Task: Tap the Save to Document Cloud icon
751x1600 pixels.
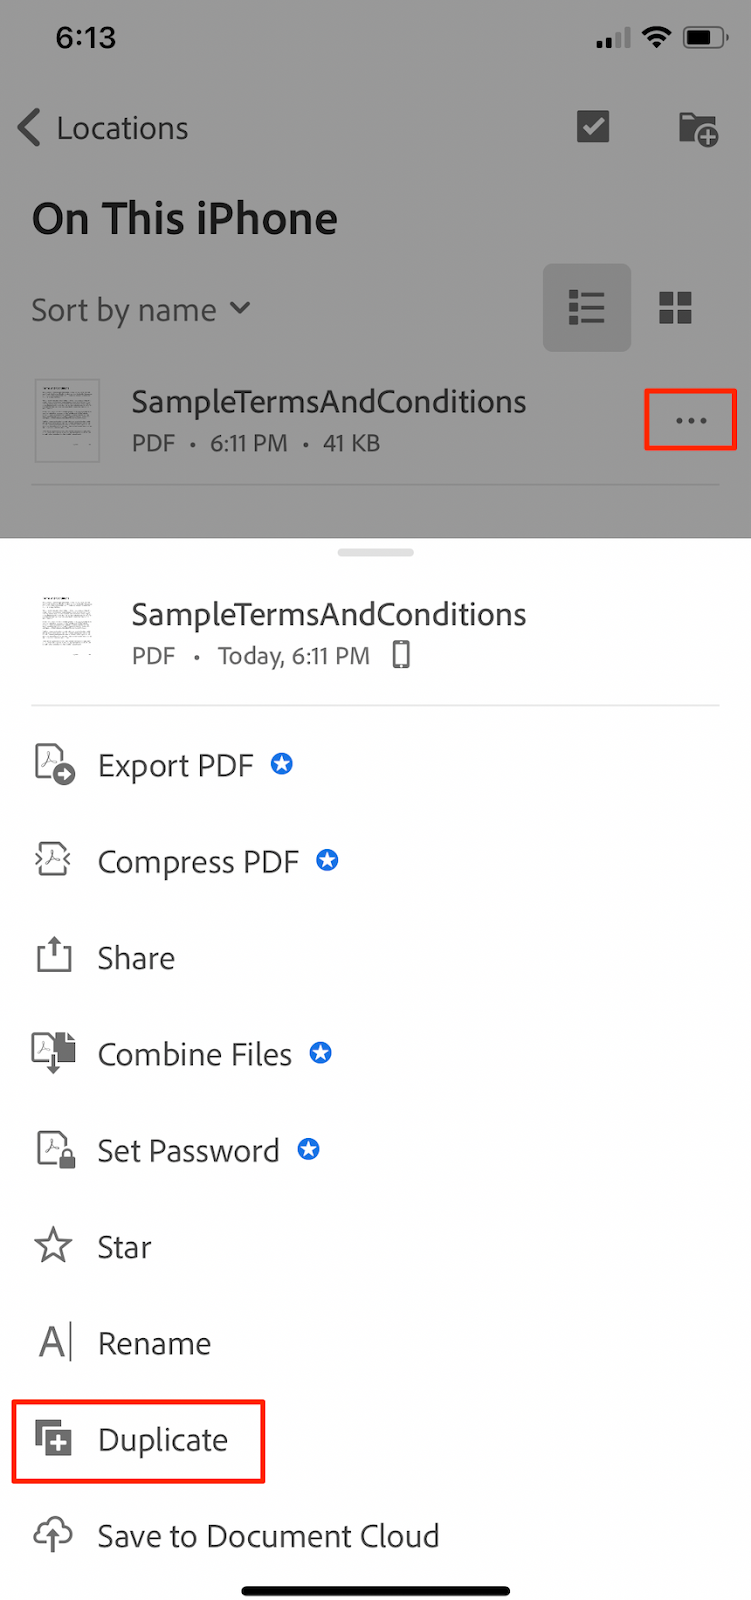Action: click(54, 1534)
